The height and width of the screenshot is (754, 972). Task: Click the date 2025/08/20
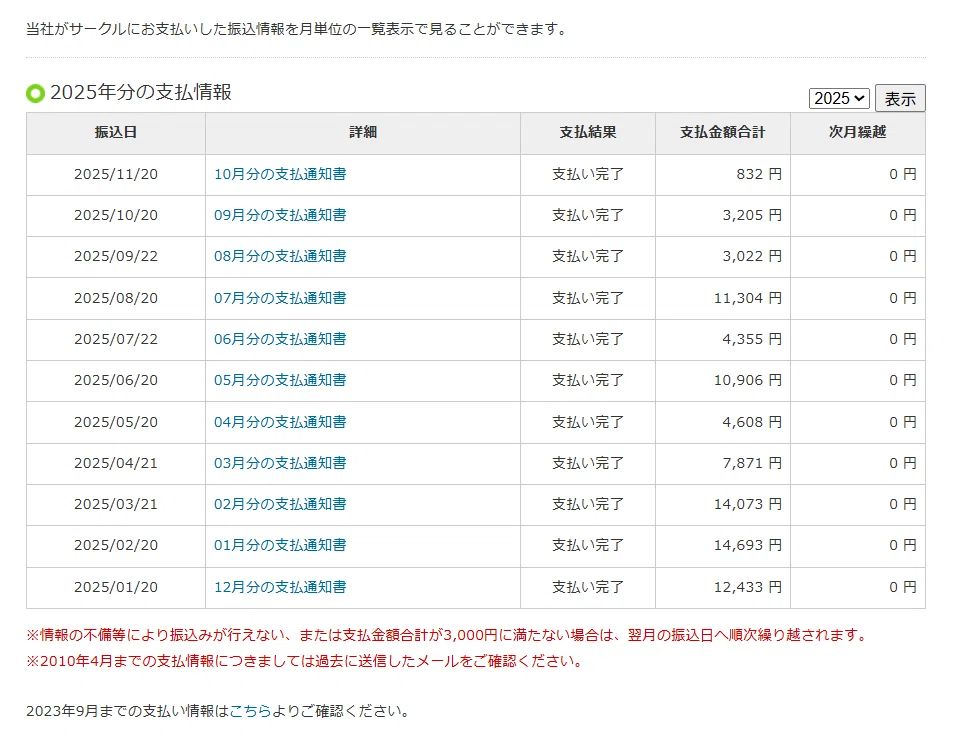coord(116,298)
